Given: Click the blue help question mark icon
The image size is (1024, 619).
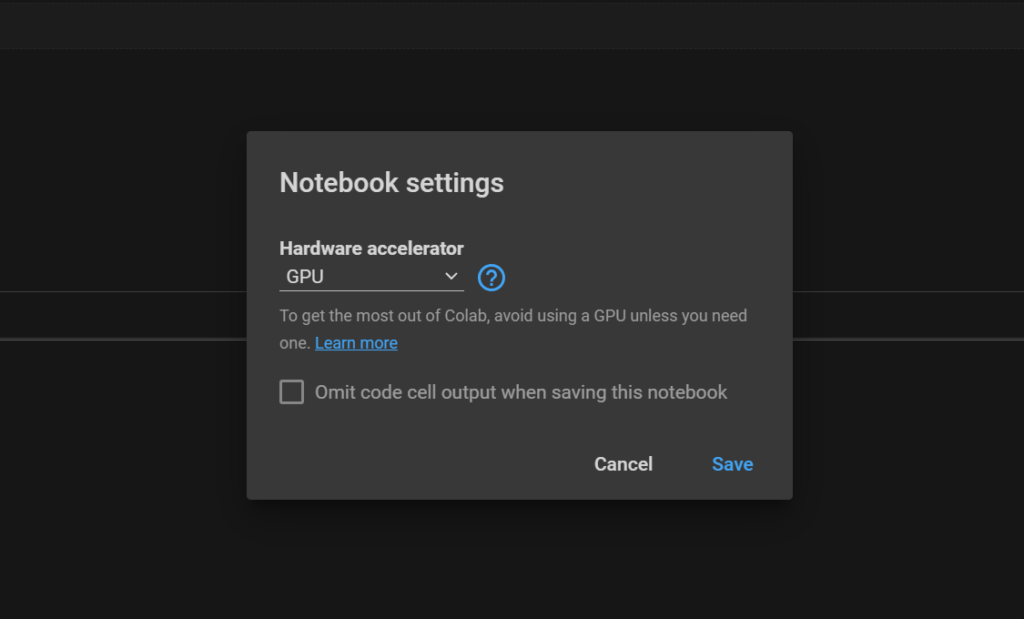Looking at the screenshot, I should (491, 277).
